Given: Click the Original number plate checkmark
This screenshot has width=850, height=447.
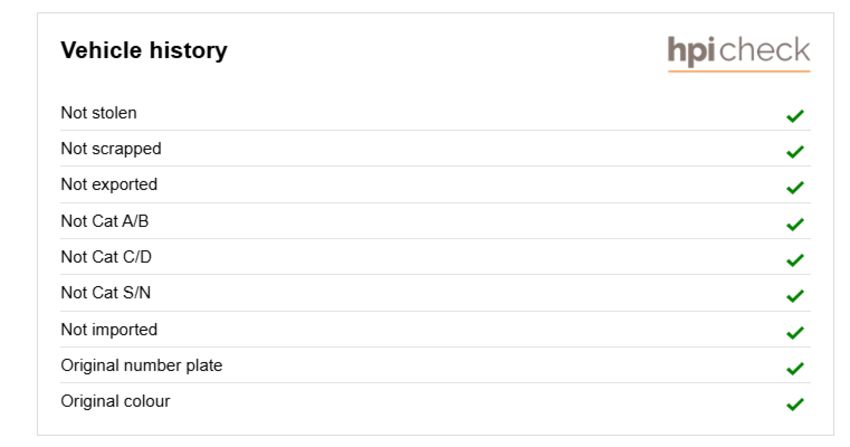Looking at the screenshot, I should tap(795, 368).
